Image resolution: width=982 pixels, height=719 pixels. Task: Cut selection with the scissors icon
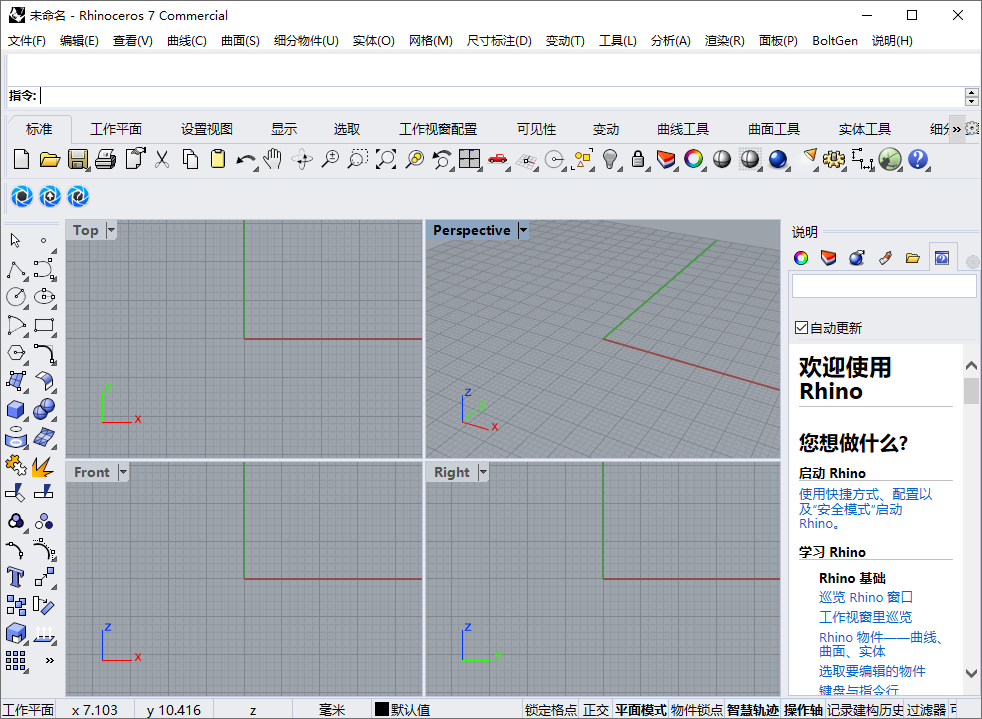click(x=162, y=159)
